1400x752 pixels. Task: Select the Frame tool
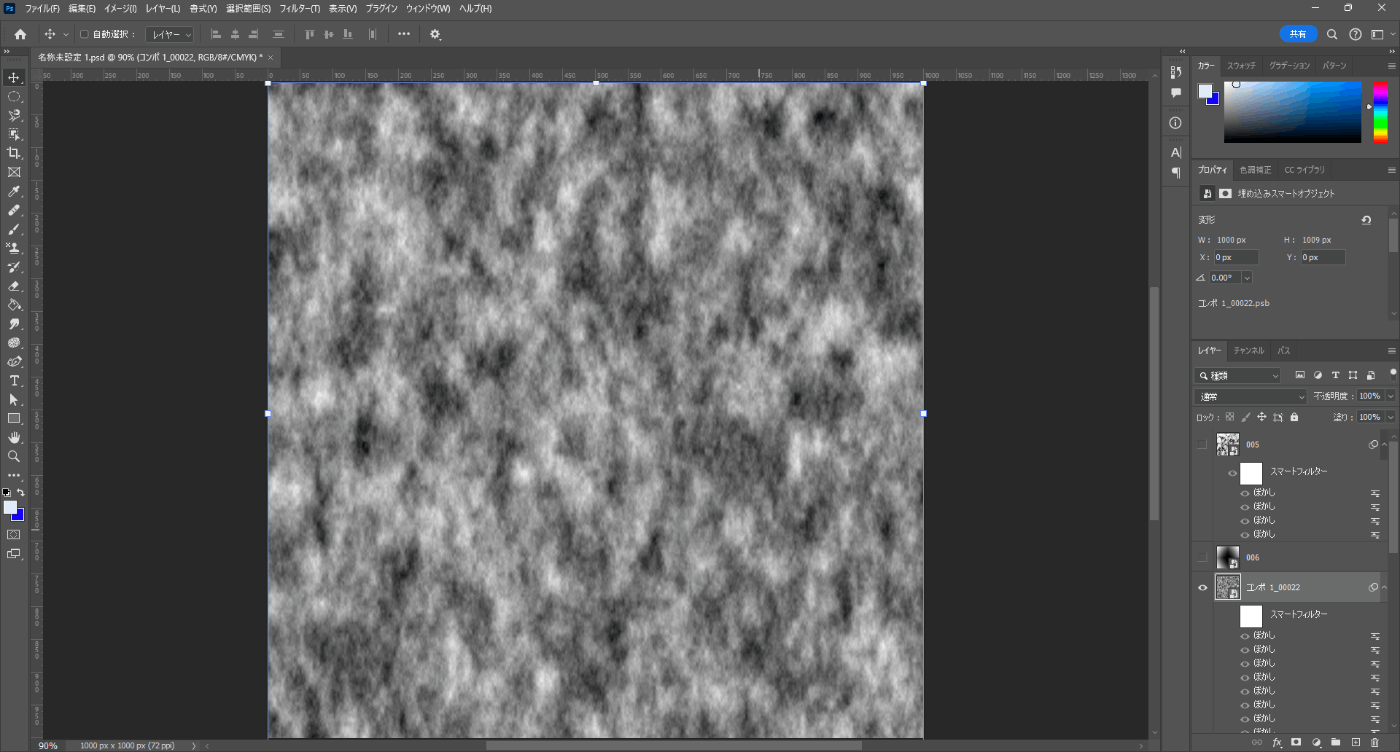click(14, 172)
